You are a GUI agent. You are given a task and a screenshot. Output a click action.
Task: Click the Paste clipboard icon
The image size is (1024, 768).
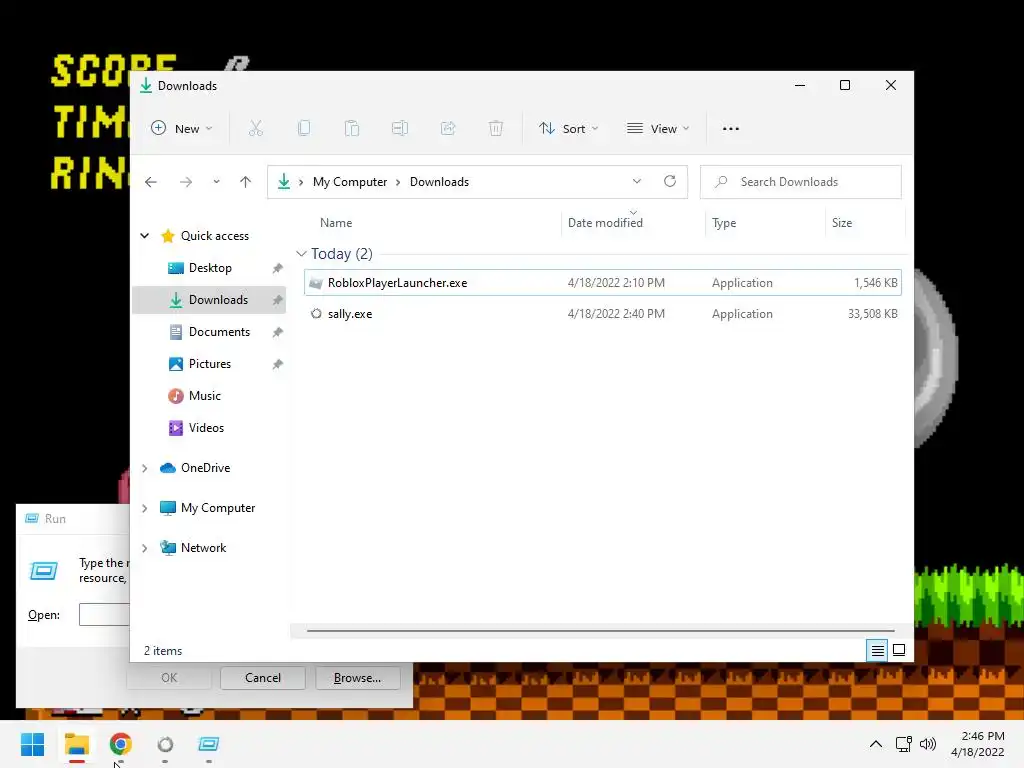pos(352,129)
